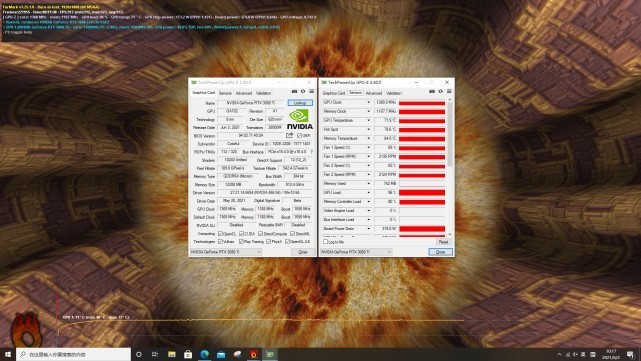This screenshot has width=641, height=361.
Task: Click the screenshot camera icon in Sensors window
Action: [x=432, y=92]
